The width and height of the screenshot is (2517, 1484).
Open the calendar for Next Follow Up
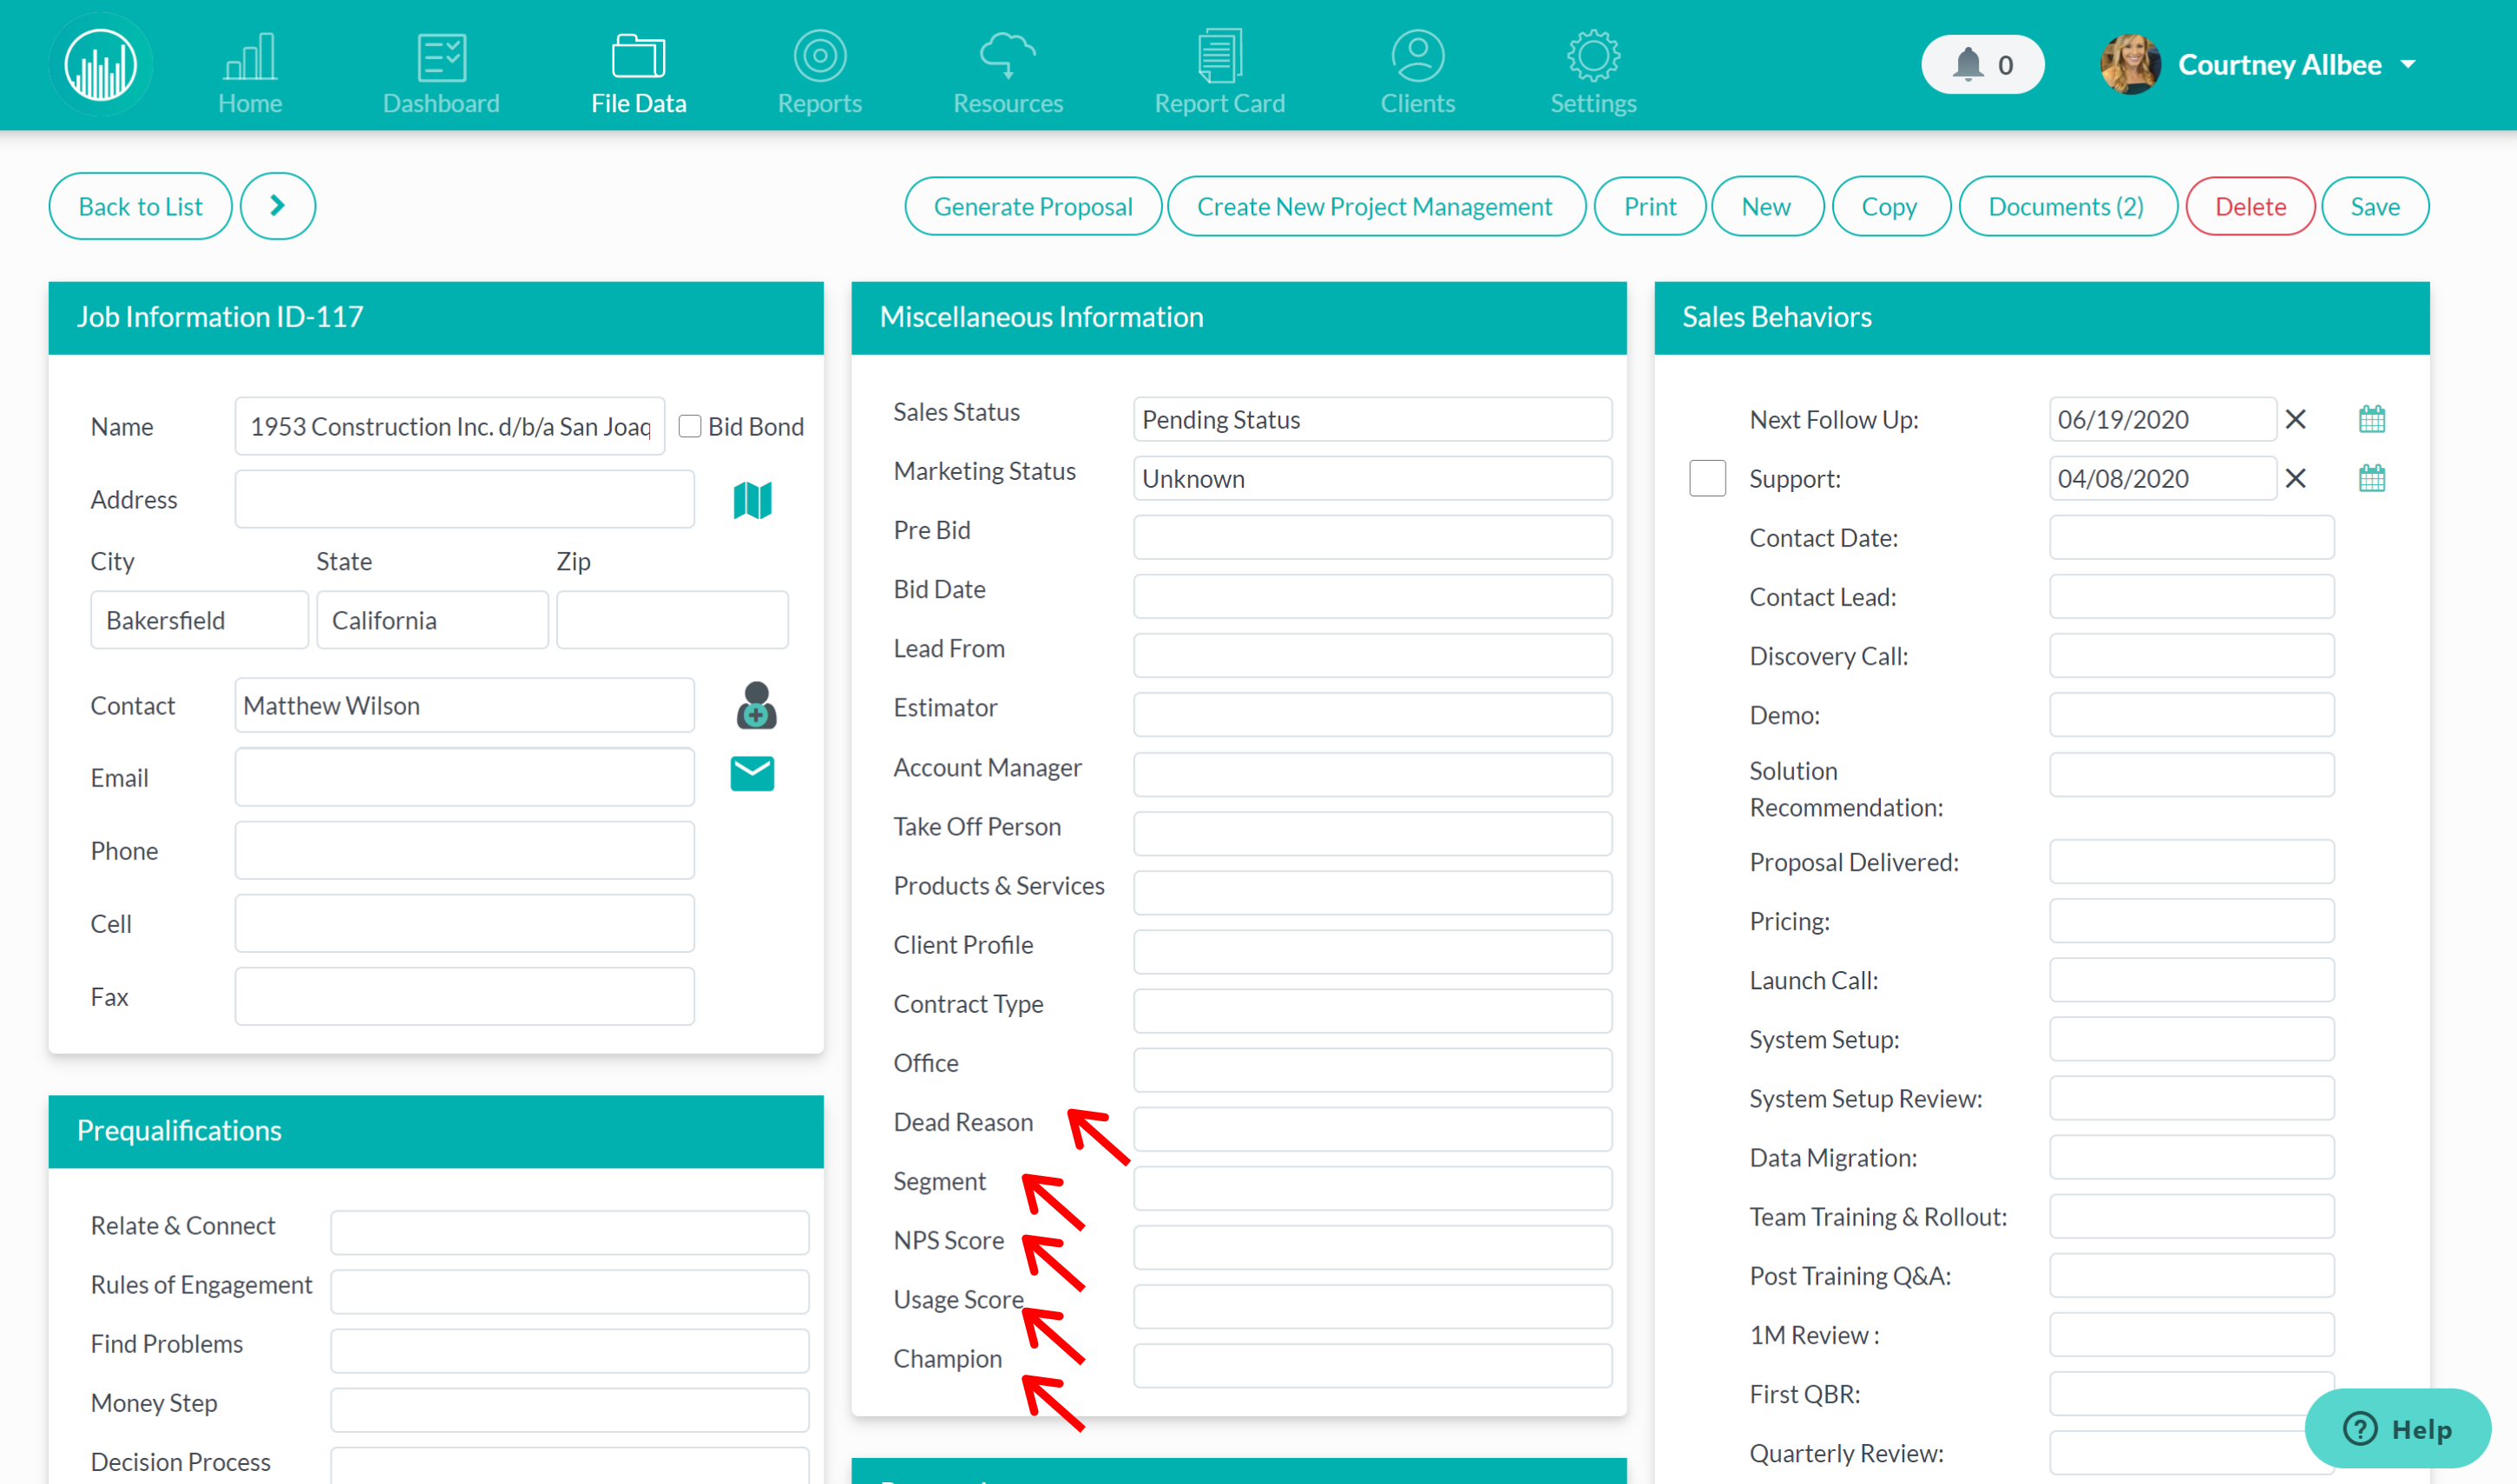pos(2371,419)
